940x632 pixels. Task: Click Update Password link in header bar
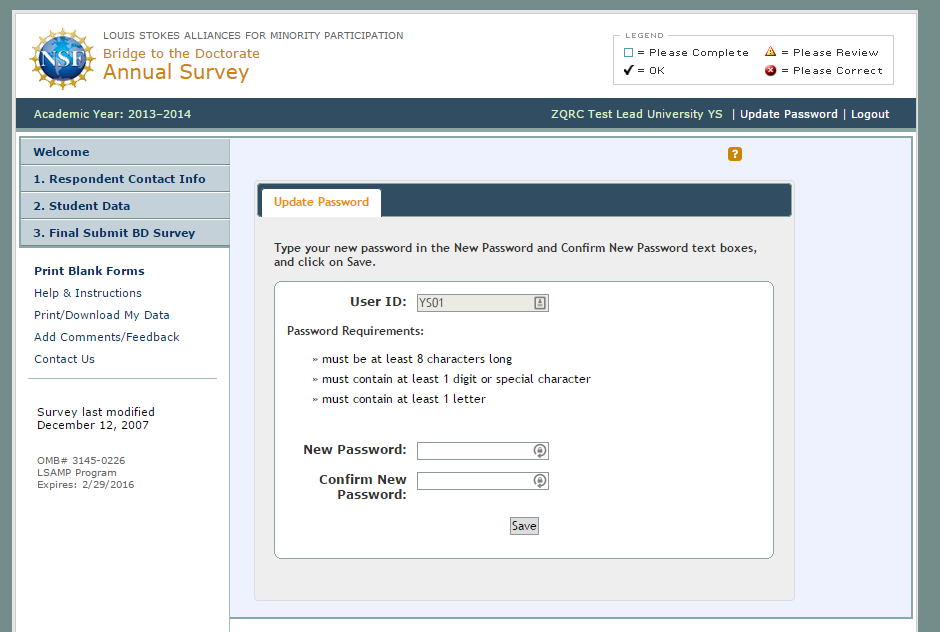click(789, 114)
